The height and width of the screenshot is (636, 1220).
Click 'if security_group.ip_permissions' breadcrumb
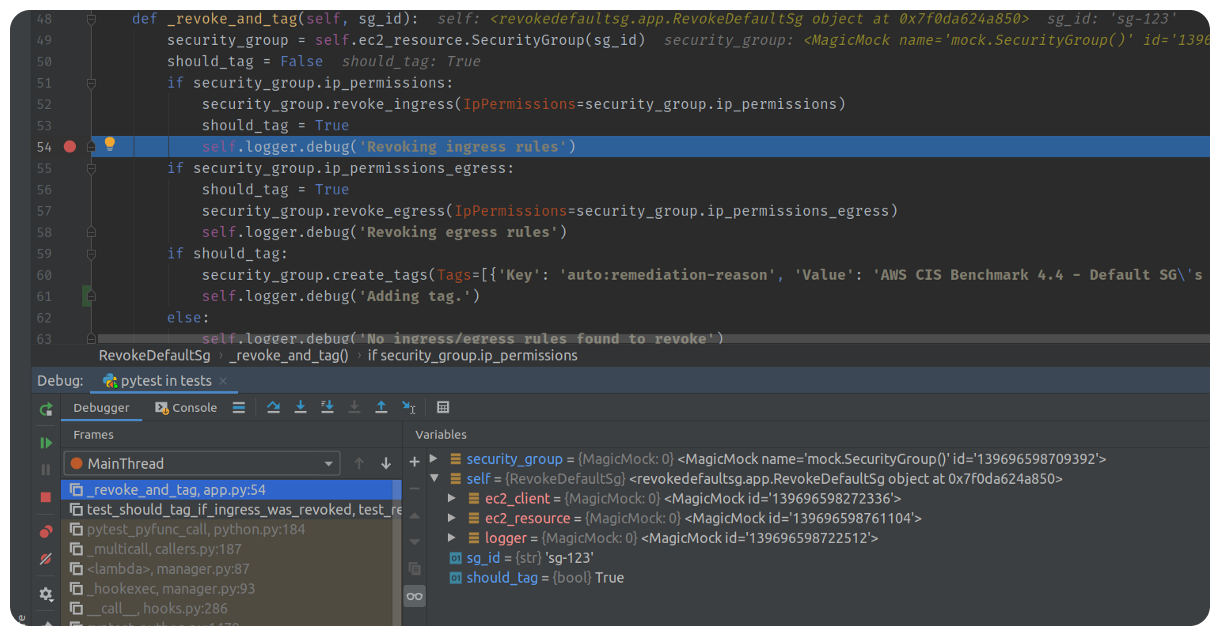coord(473,355)
